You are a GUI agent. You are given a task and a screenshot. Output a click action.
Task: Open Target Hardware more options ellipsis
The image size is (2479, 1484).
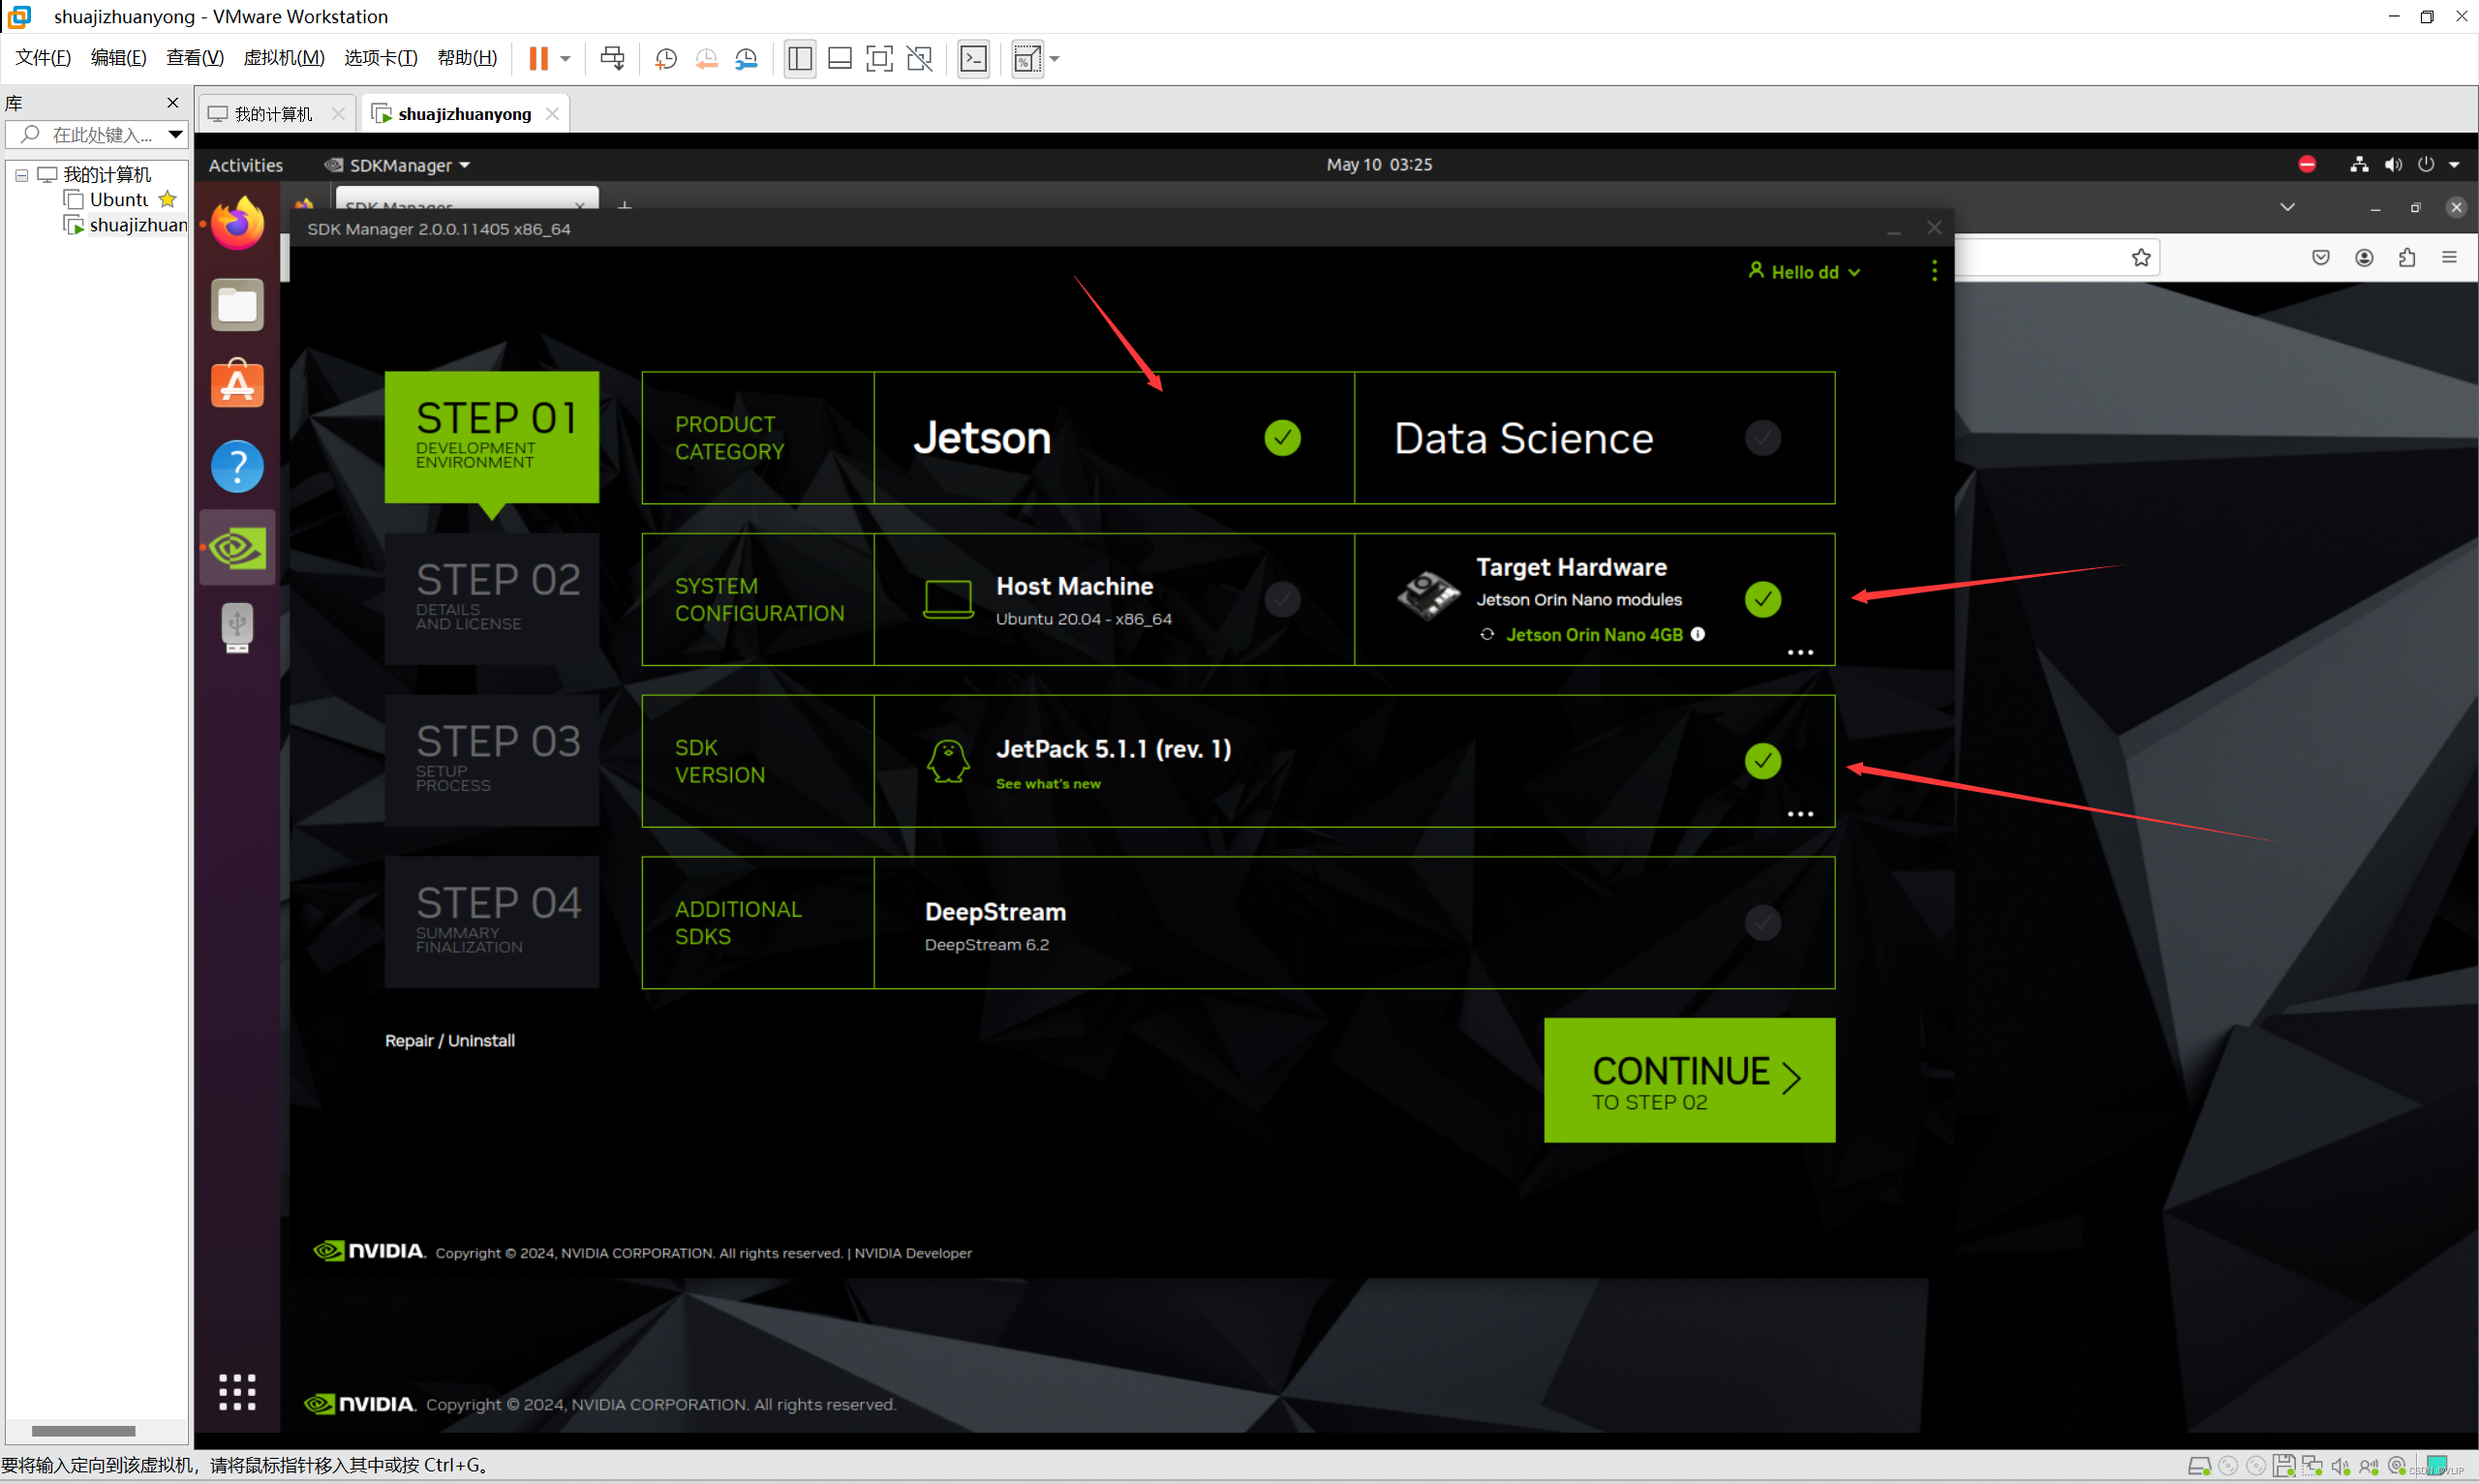(1799, 653)
